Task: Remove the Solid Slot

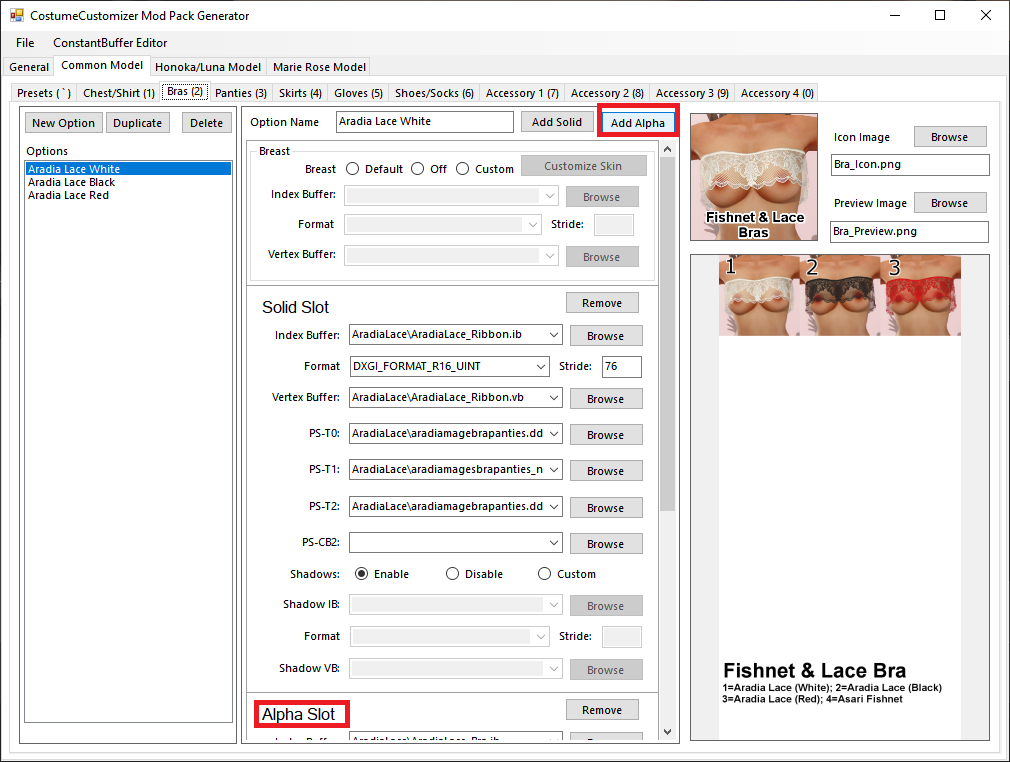Action: pos(602,303)
